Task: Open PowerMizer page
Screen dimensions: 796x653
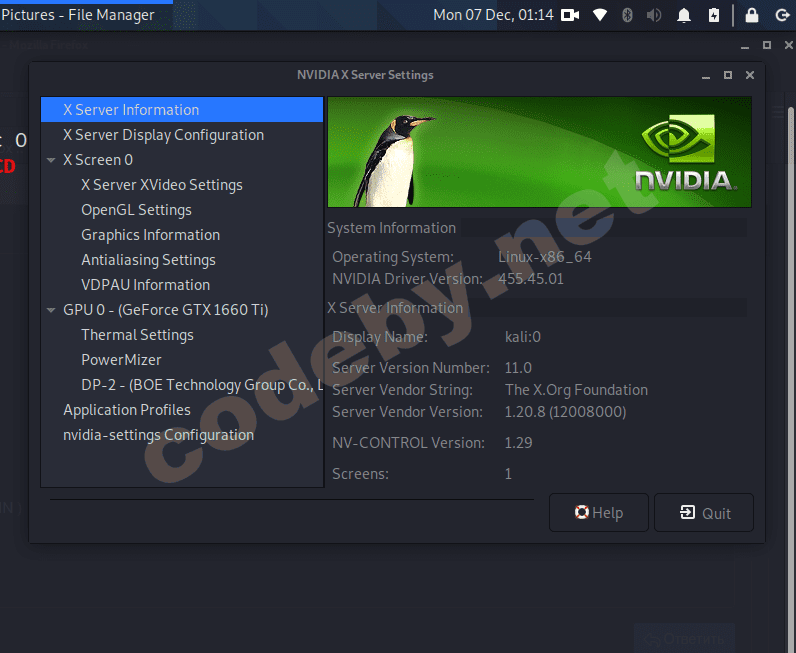Action: tap(121, 360)
